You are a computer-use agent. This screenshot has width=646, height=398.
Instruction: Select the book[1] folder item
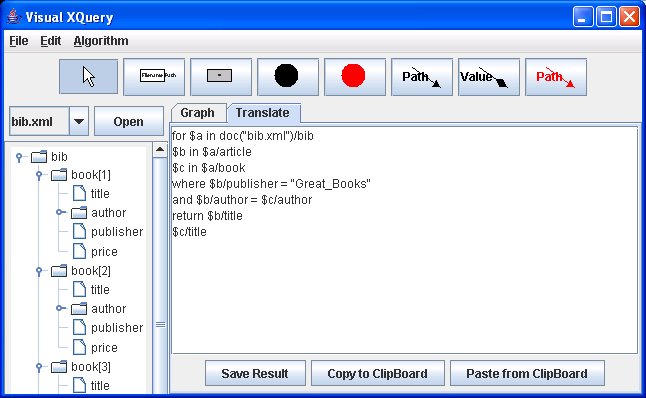tap(81, 175)
